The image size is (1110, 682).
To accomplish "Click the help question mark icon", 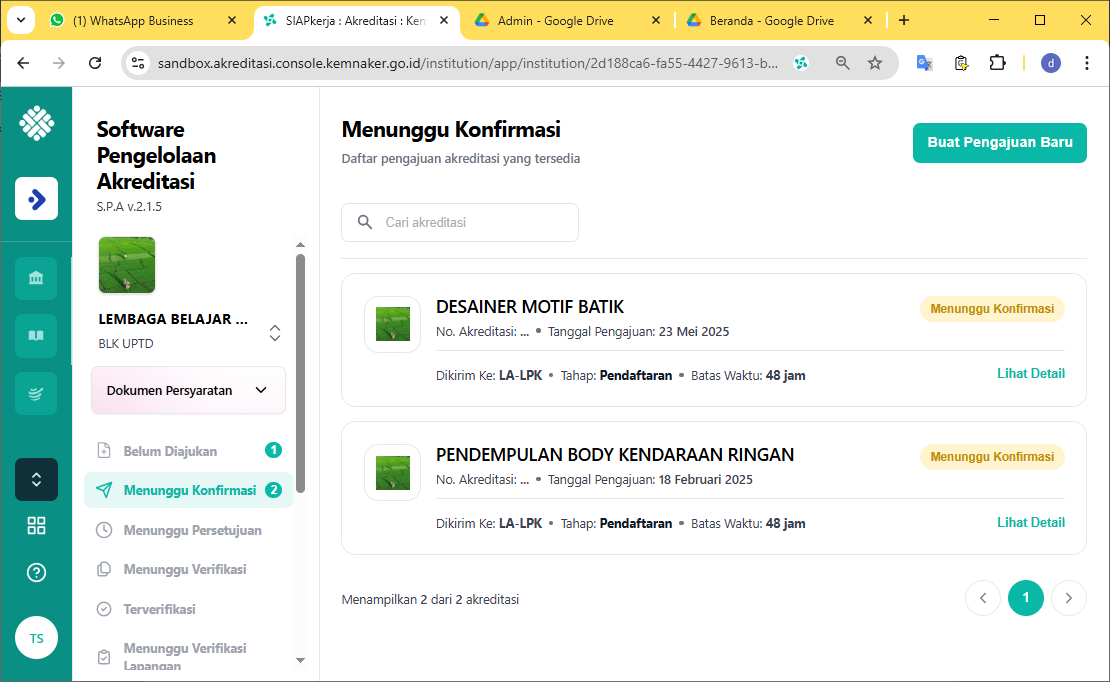I will 36,573.
